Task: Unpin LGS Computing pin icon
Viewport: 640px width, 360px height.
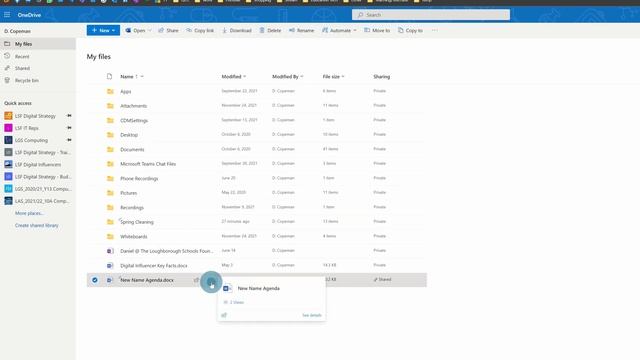Action: (x=69, y=140)
